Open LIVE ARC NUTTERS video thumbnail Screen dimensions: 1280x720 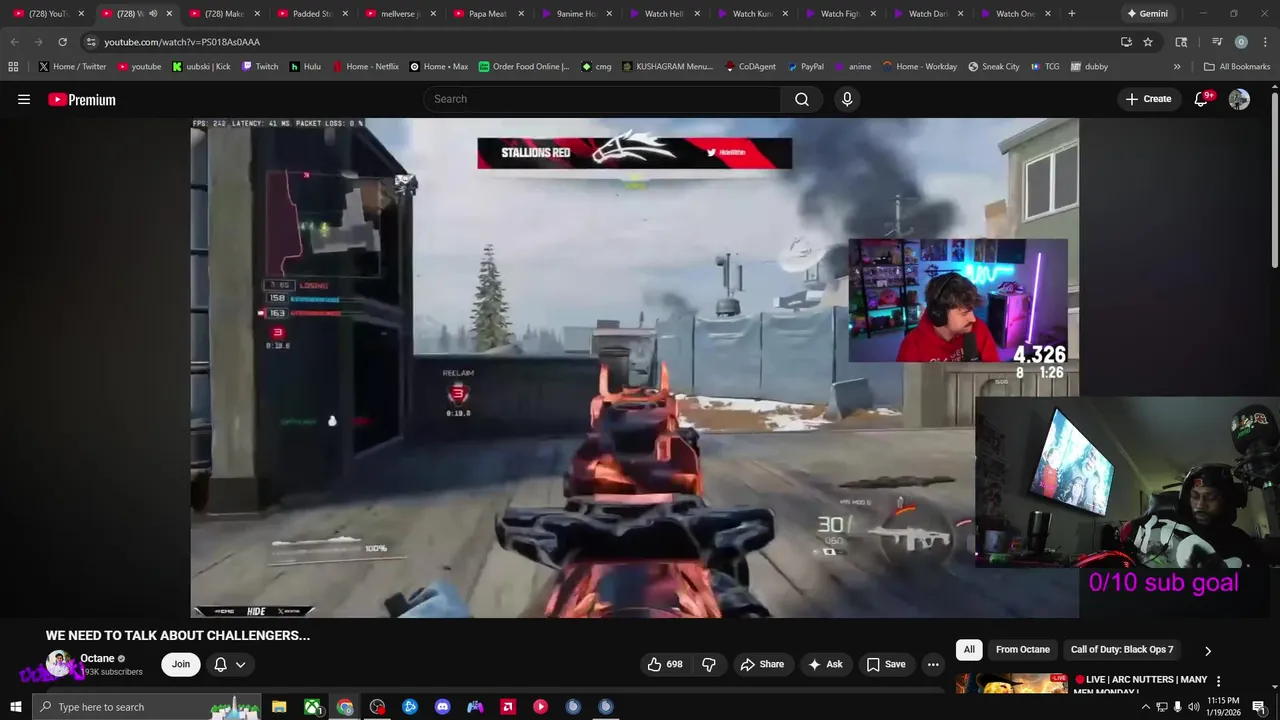(1011, 684)
